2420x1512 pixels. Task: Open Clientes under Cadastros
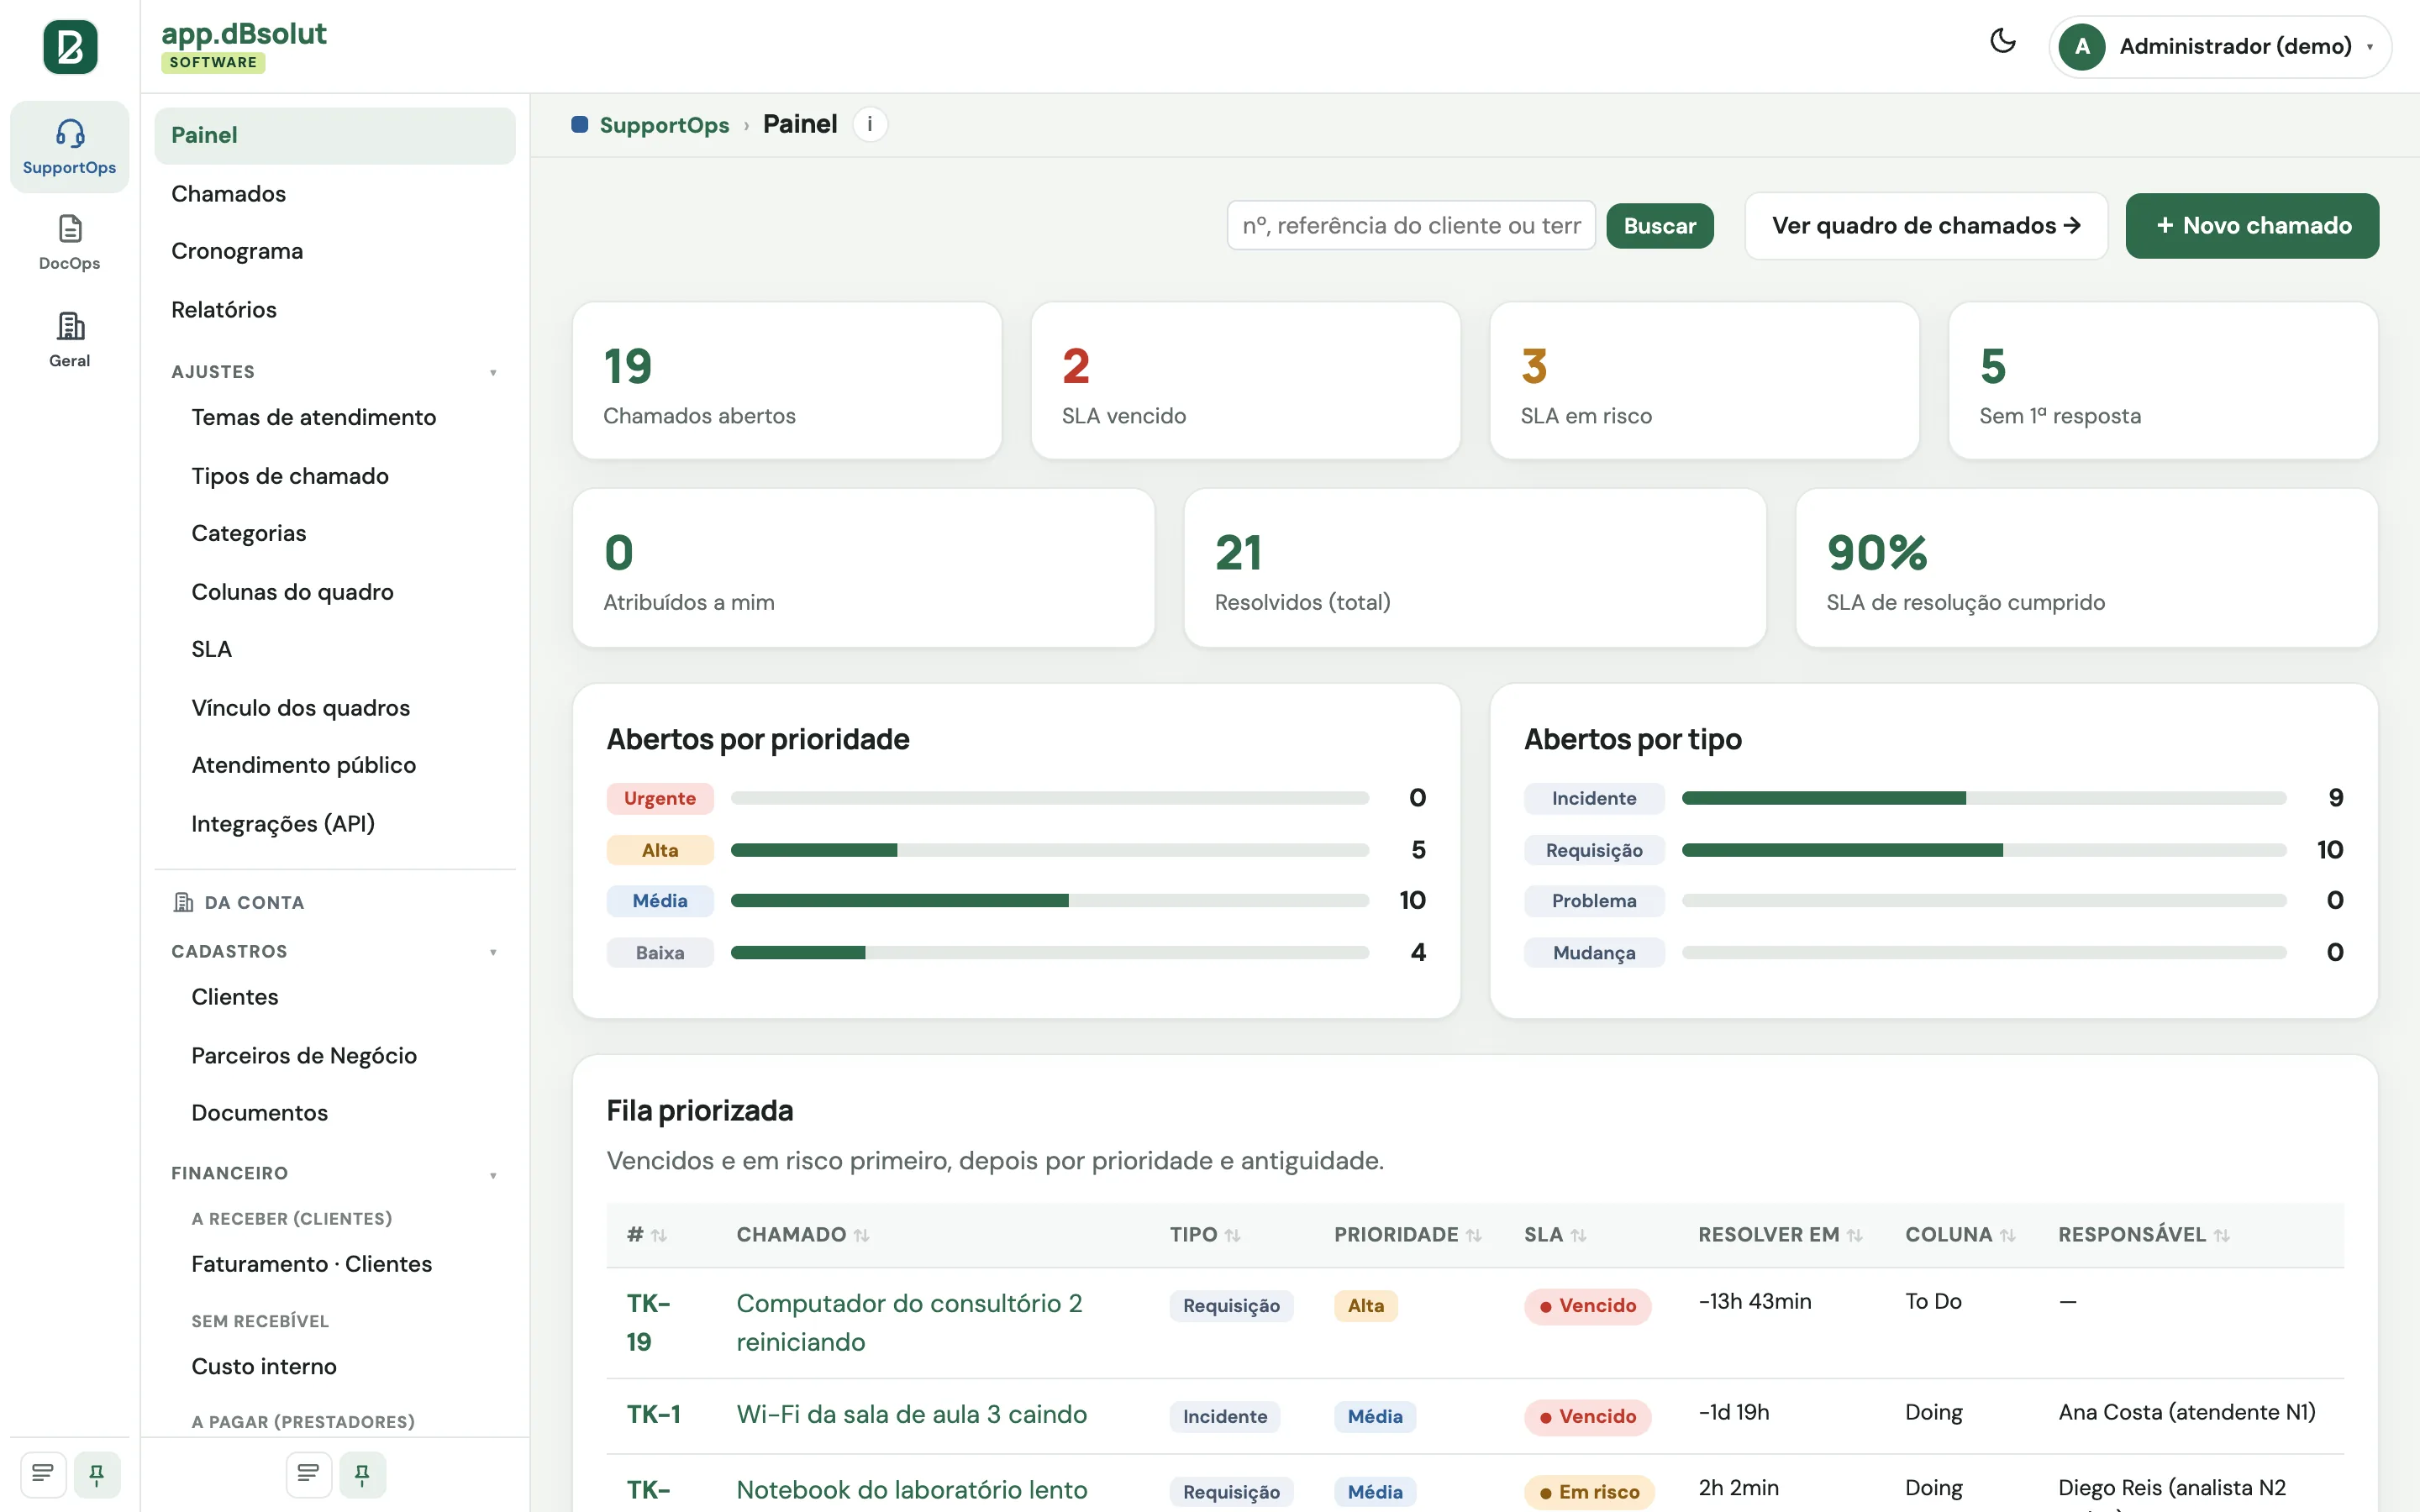pos(345,997)
